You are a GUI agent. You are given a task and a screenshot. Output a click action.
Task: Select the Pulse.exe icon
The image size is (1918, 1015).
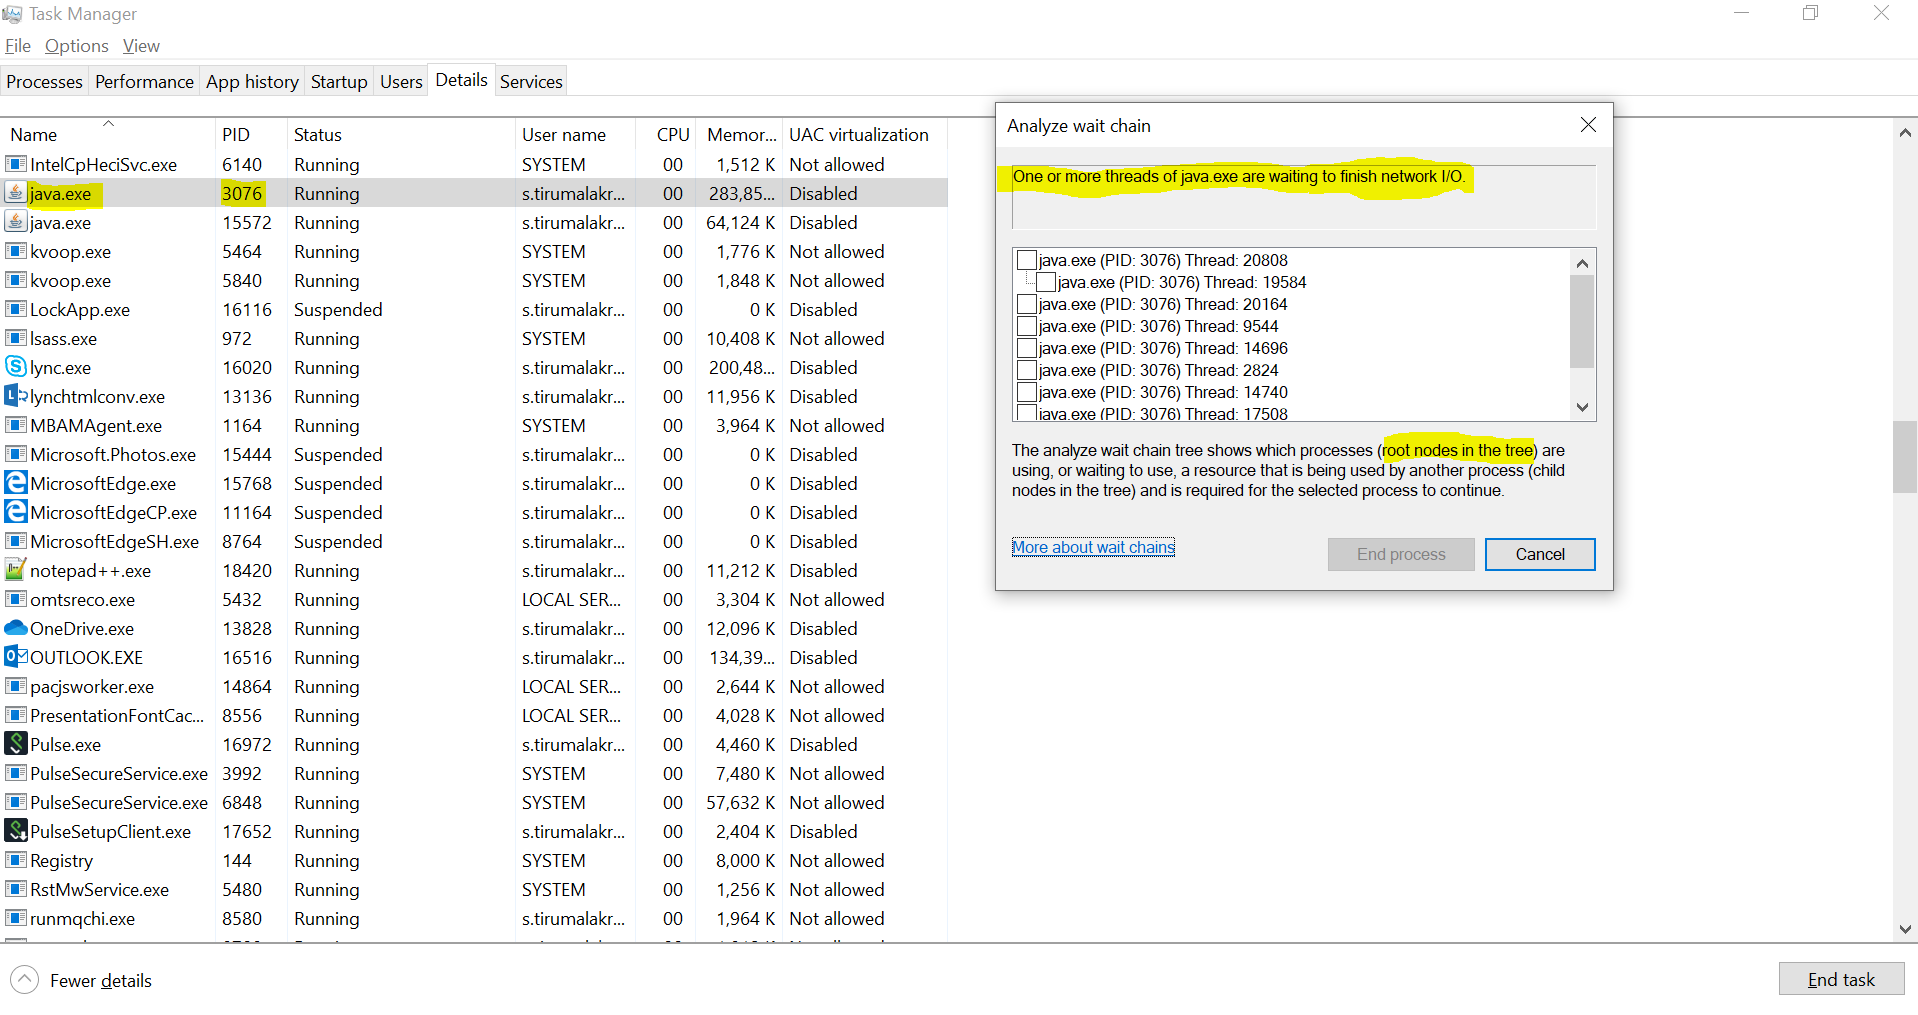[x=15, y=744]
